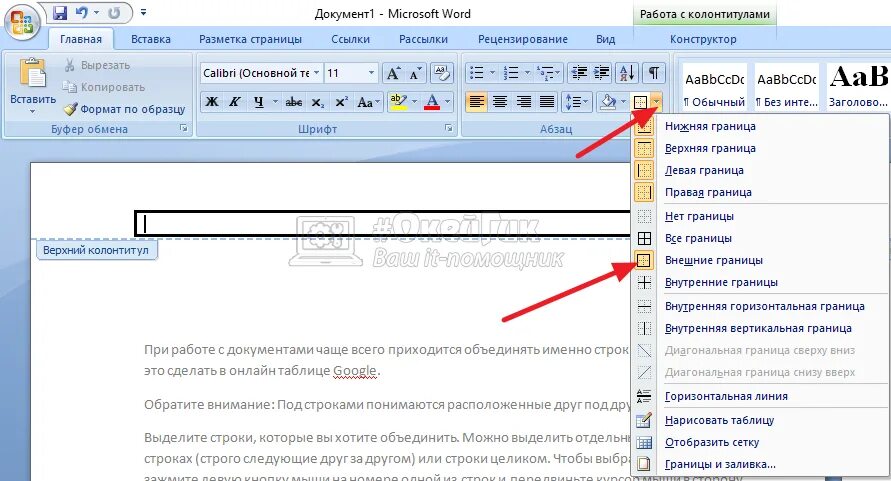This screenshot has width=891, height=481.
Task: Apply yellow text highlight color
Action: click(398, 102)
